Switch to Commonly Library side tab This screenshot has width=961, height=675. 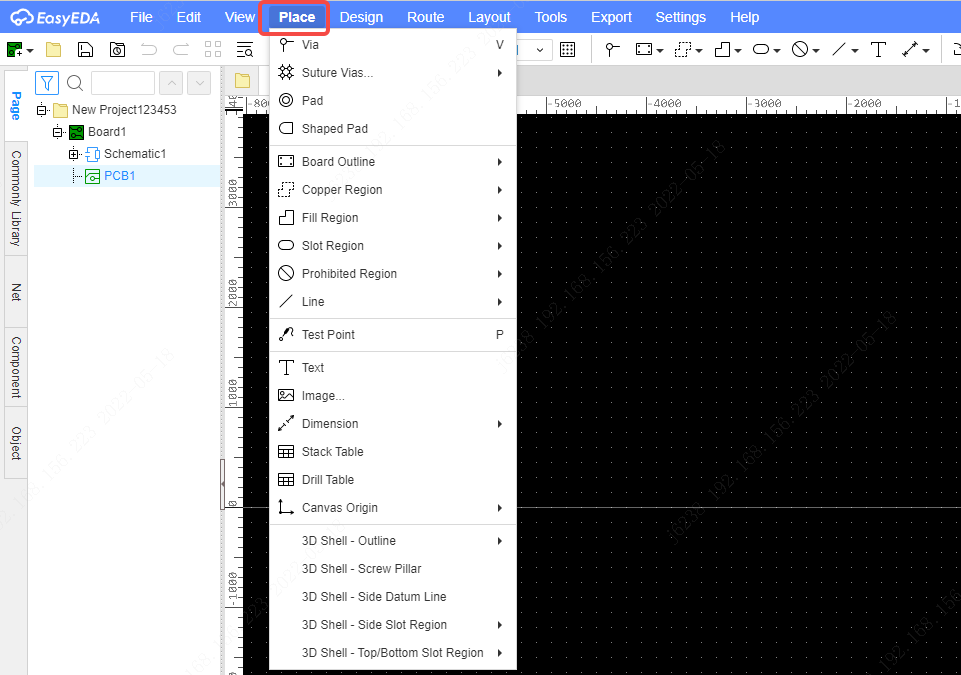click(x=16, y=199)
